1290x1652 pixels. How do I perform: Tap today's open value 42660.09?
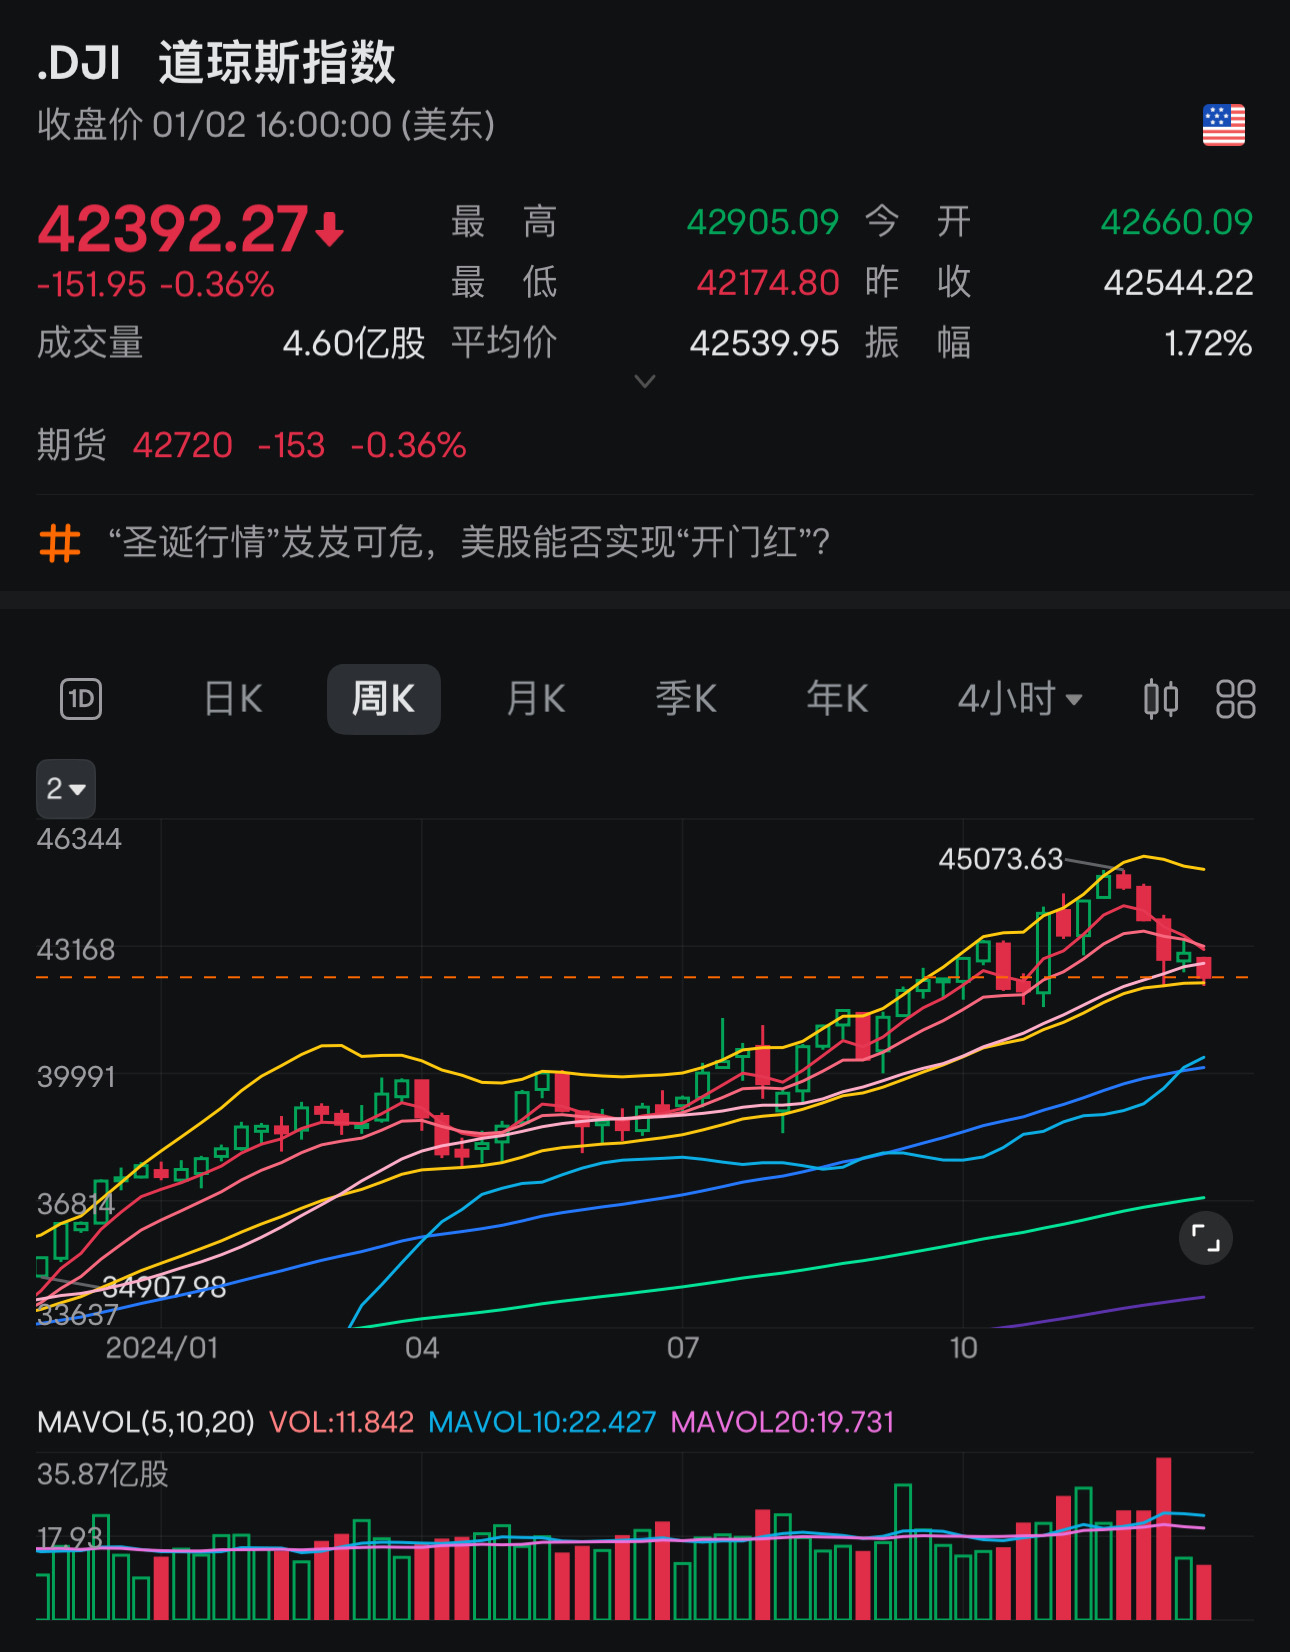(1177, 222)
